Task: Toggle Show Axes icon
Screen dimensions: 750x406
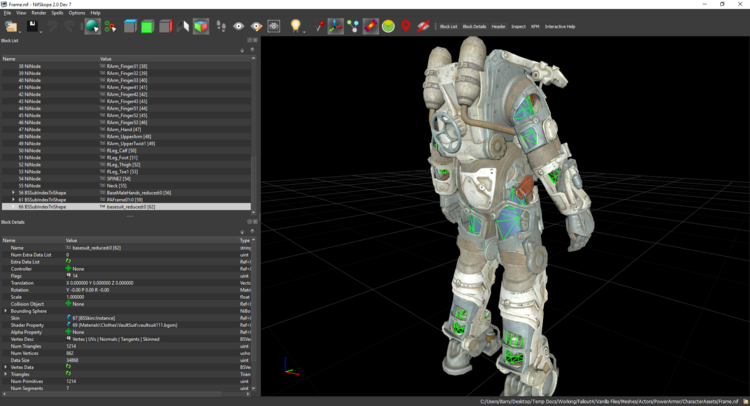Action: (x=335, y=26)
